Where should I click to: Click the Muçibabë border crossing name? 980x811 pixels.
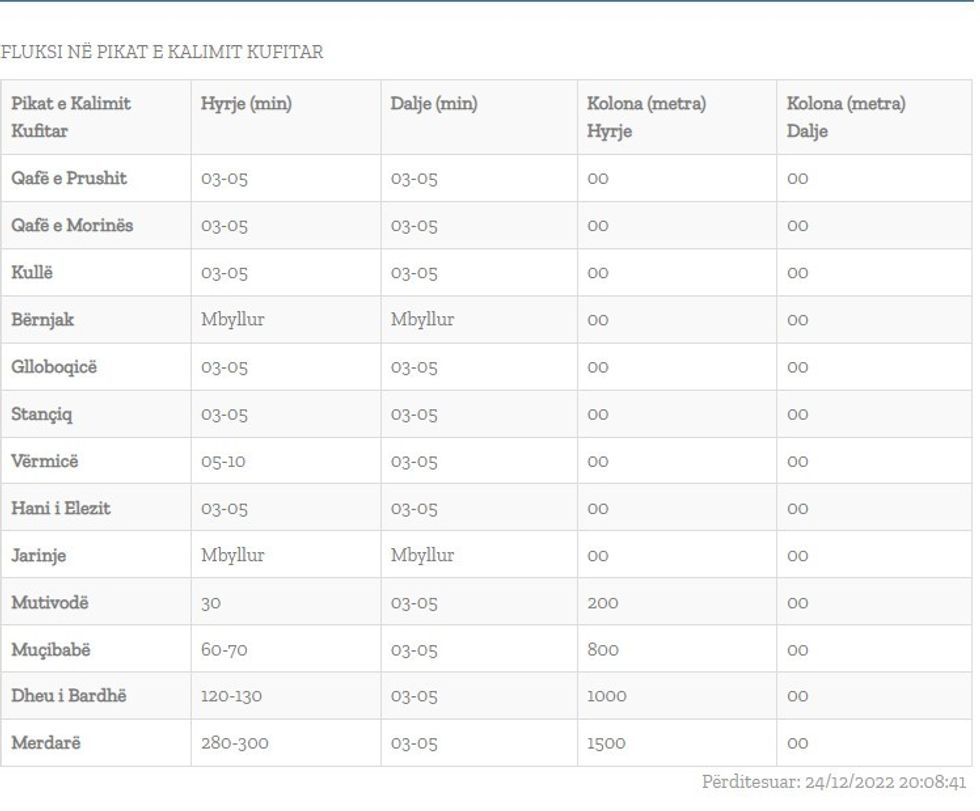[x=51, y=650]
